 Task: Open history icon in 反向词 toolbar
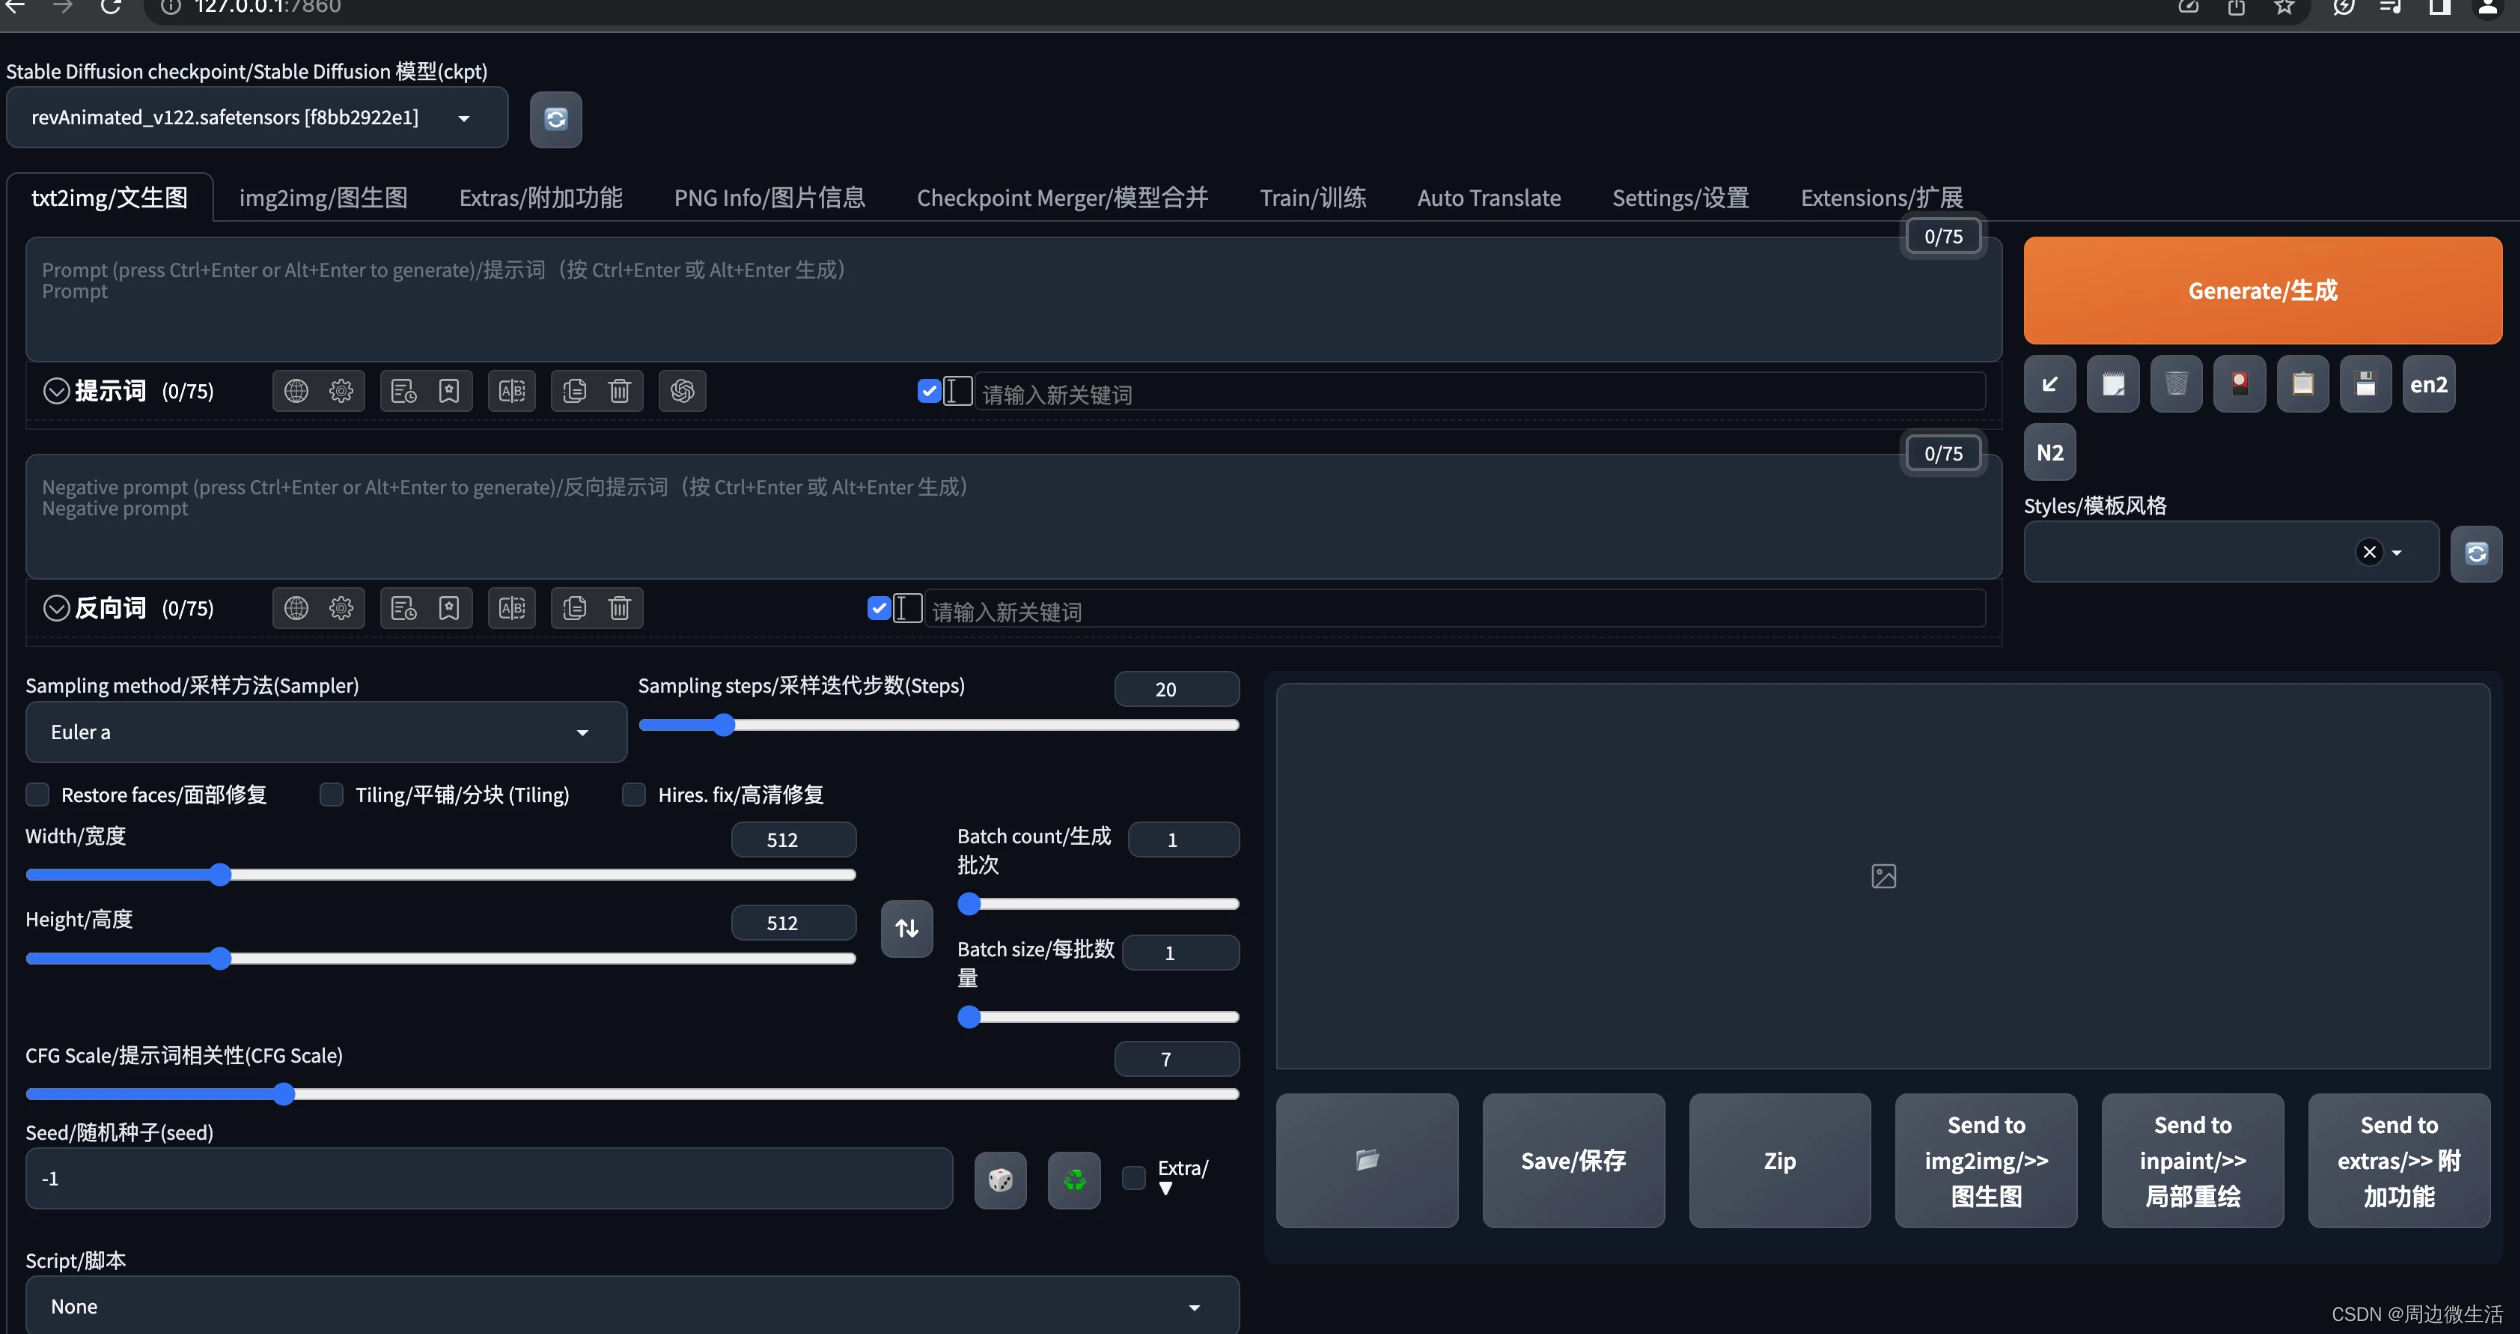point(404,608)
